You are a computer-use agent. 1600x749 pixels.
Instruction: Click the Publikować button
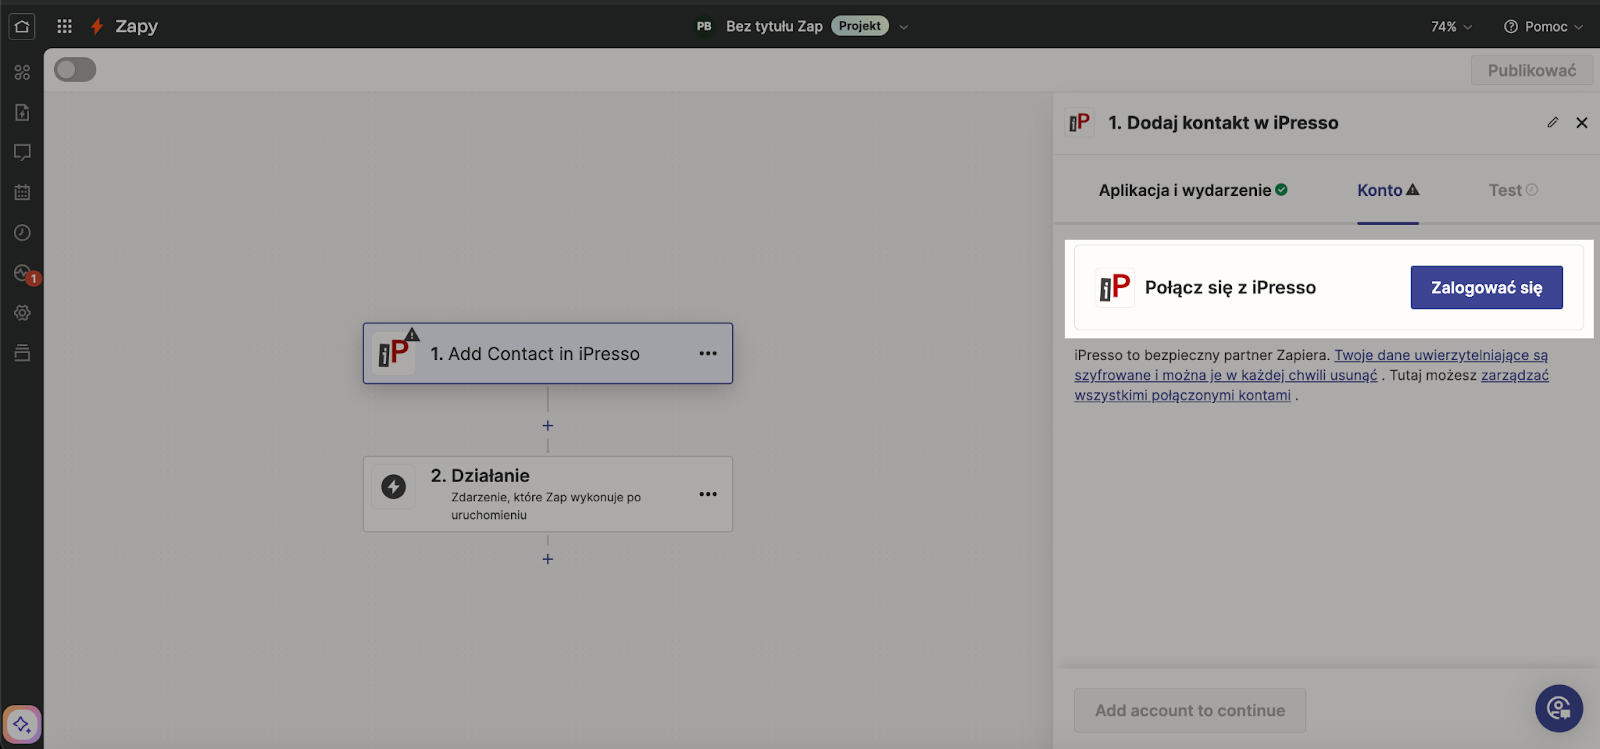coord(1532,70)
